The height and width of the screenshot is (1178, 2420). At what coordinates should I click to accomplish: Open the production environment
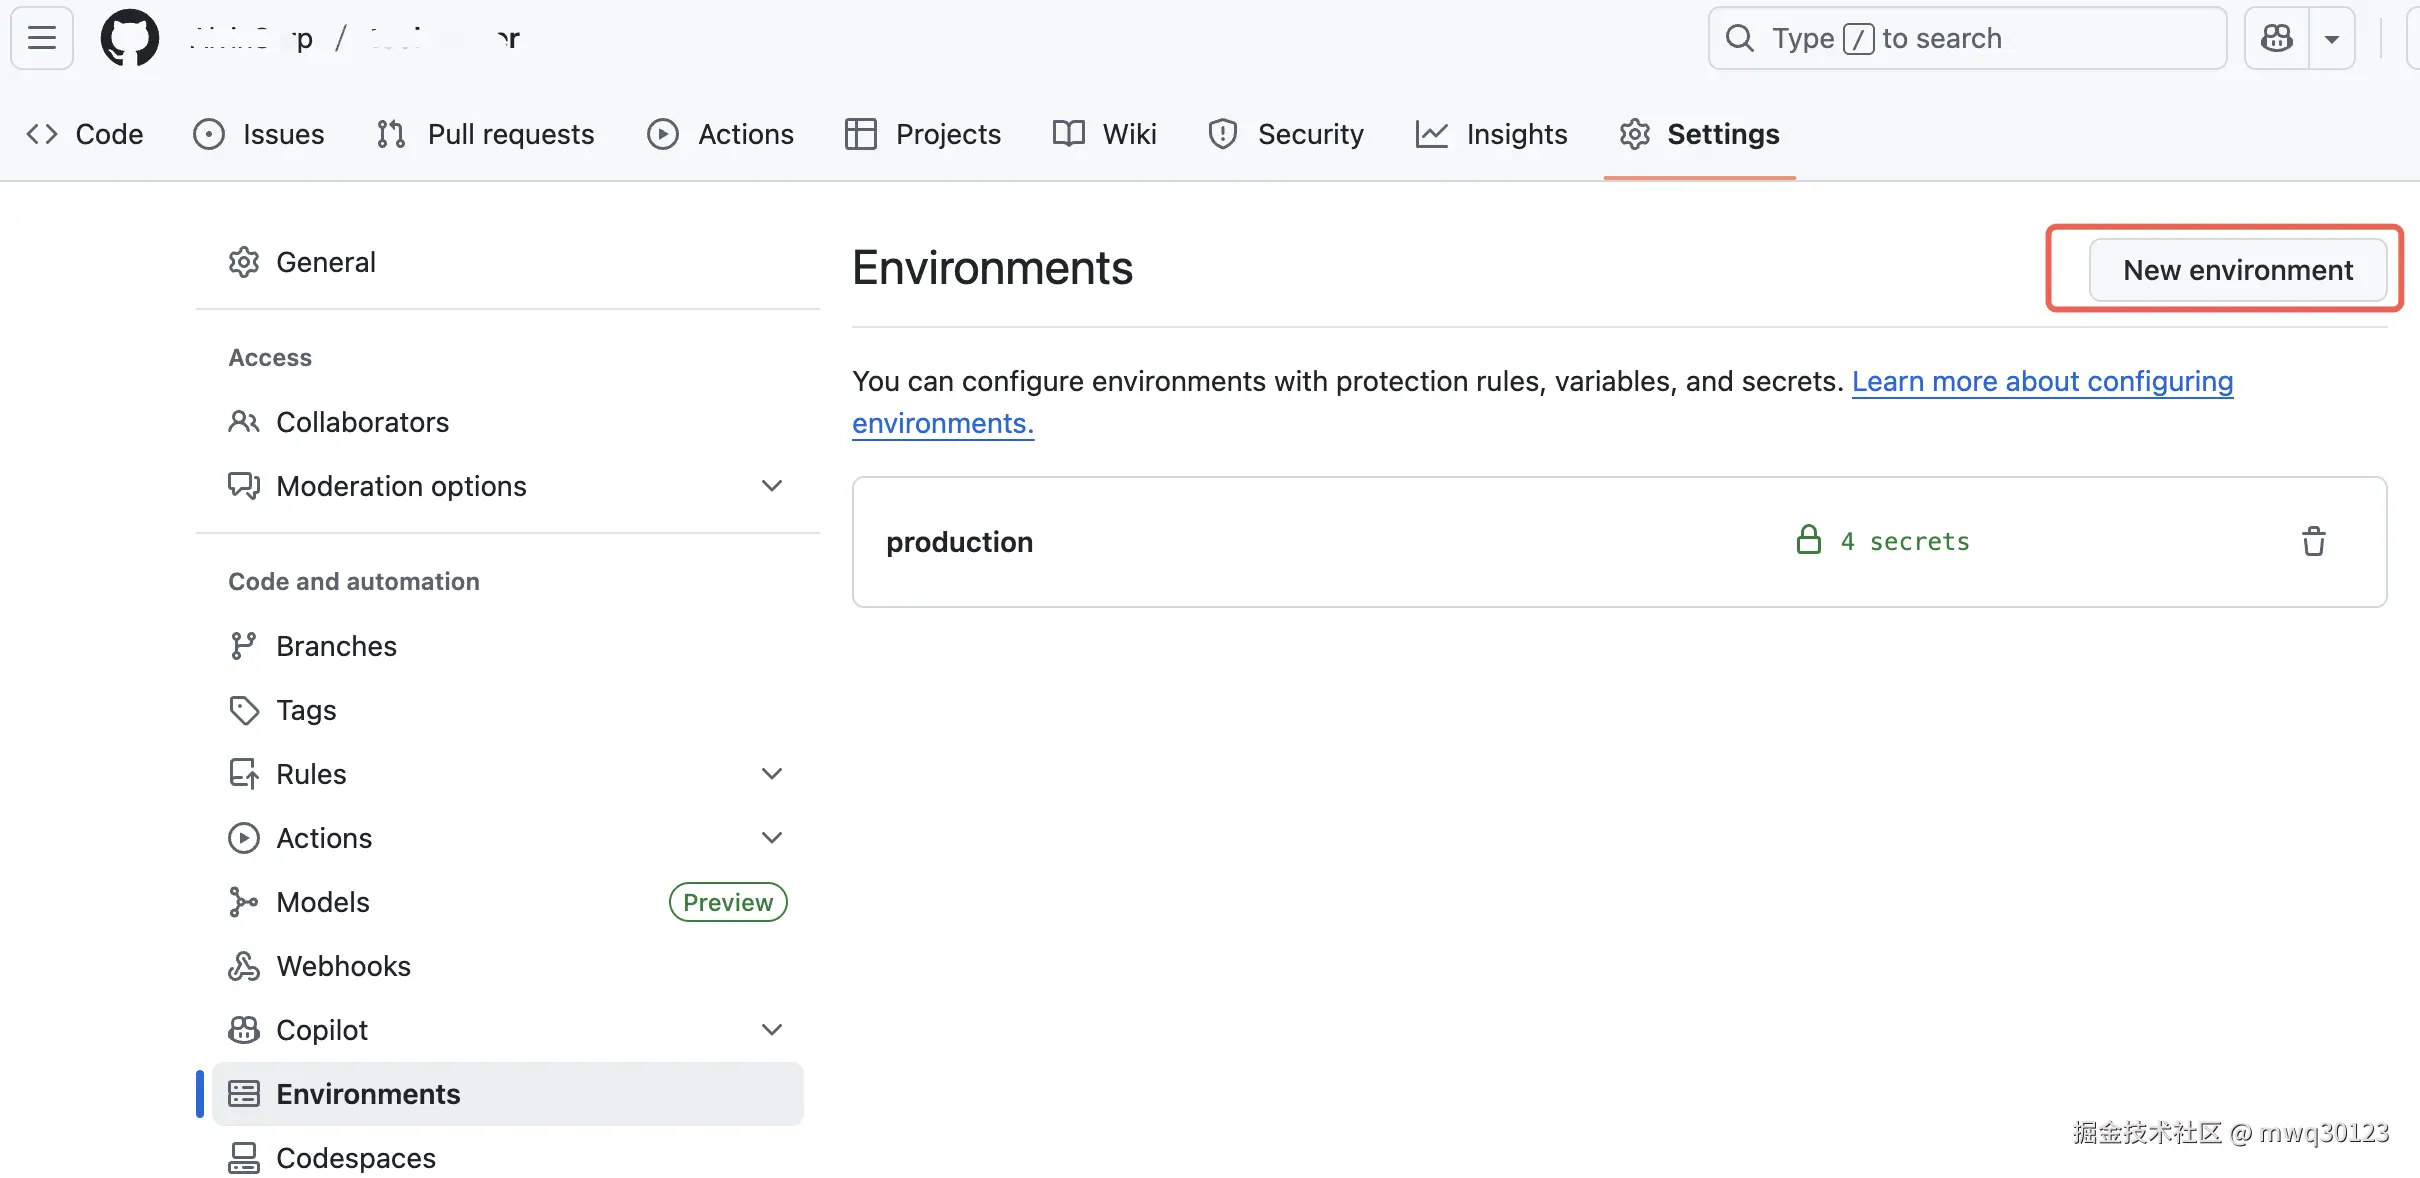[959, 542]
